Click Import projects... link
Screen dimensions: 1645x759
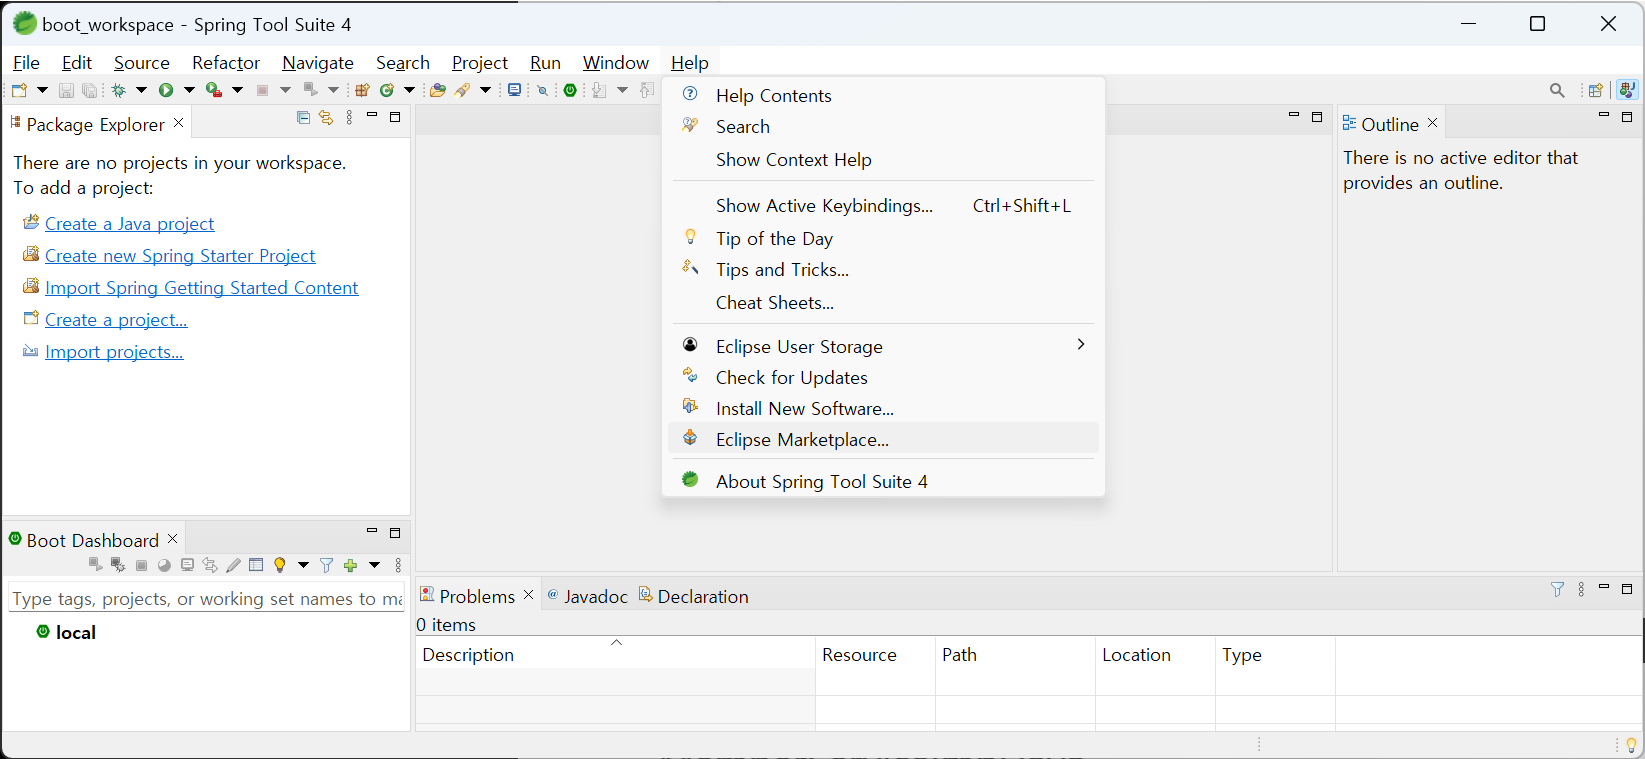tap(114, 352)
